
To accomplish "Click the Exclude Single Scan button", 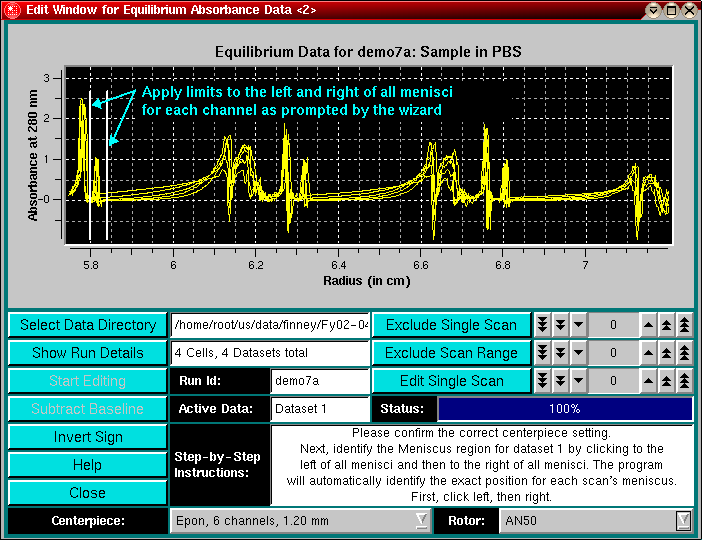I will click(x=451, y=325).
